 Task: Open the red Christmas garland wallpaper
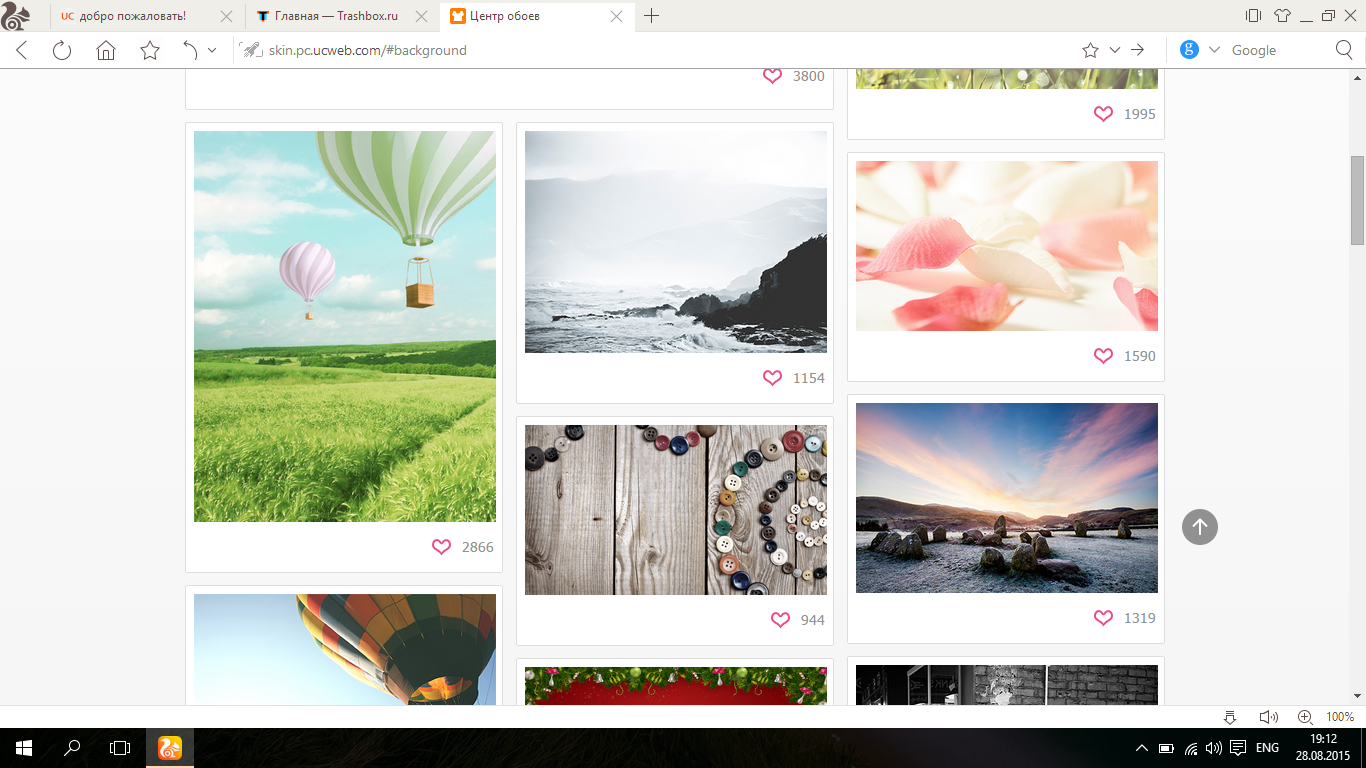tap(676, 686)
